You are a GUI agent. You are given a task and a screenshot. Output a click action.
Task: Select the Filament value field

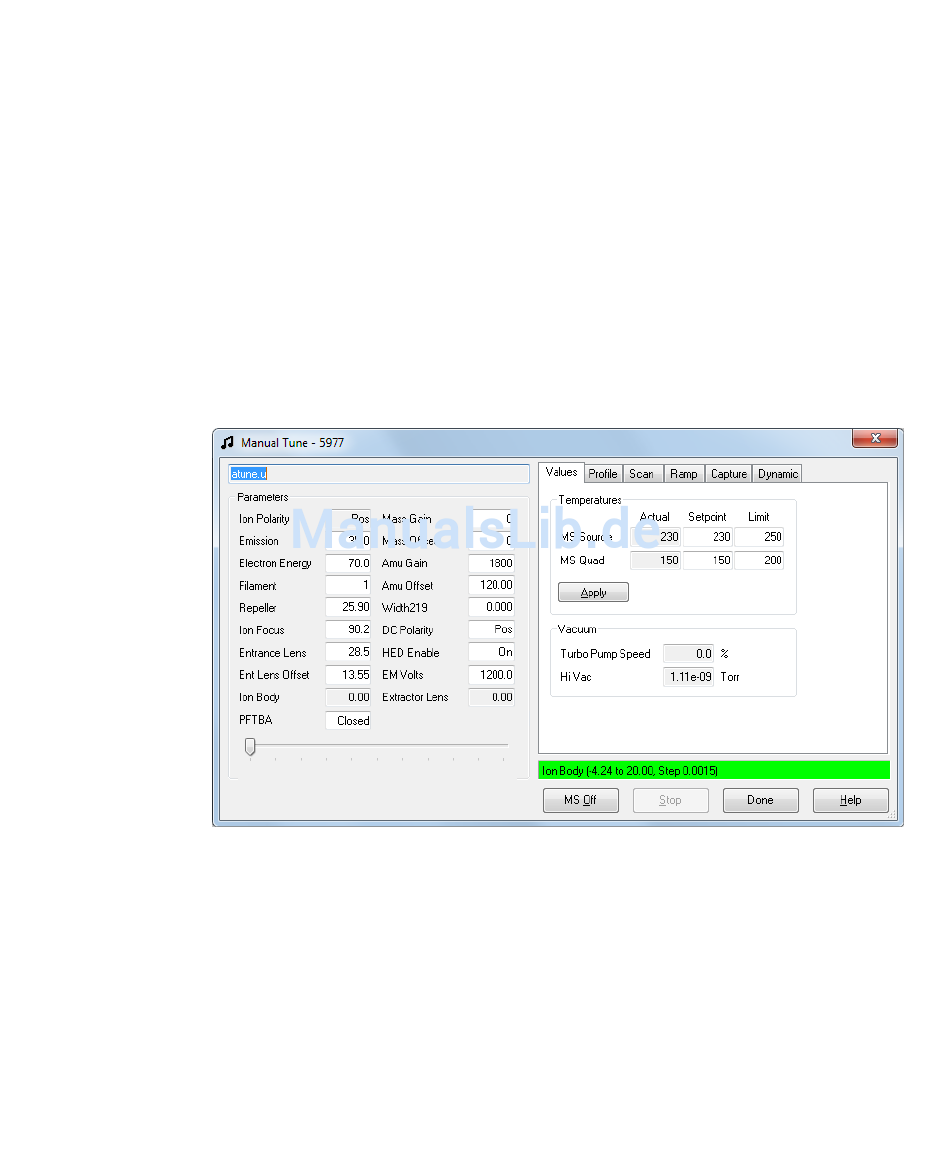348,585
